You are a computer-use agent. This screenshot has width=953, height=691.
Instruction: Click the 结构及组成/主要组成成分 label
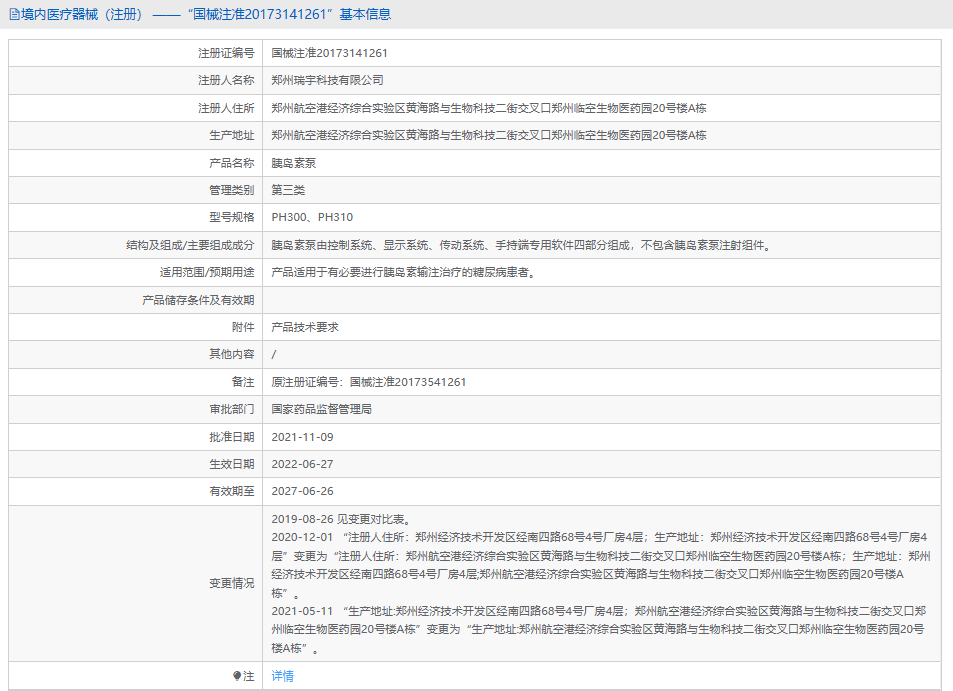coord(190,245)
